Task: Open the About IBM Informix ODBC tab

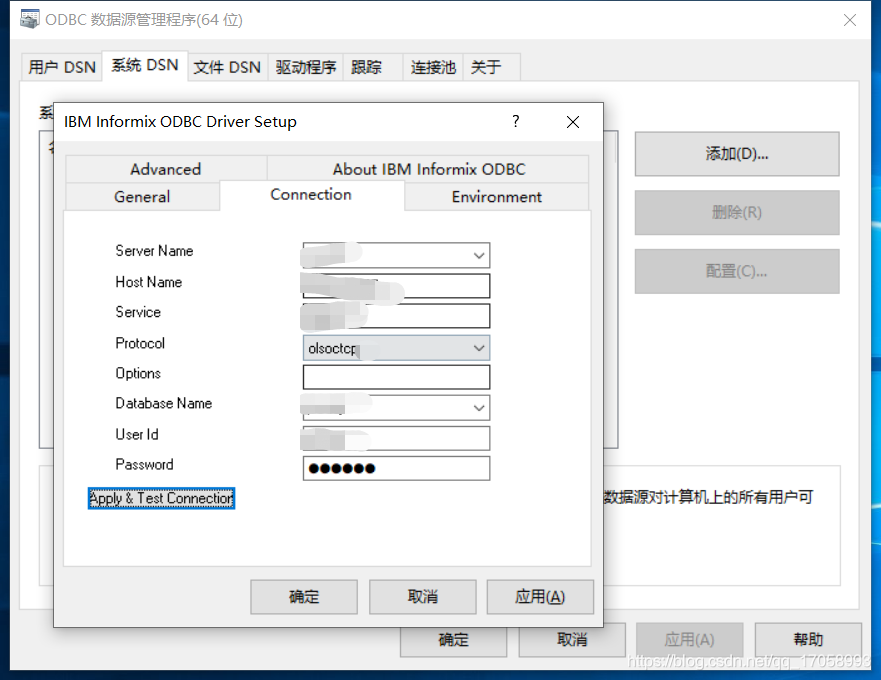Action: 428,169
